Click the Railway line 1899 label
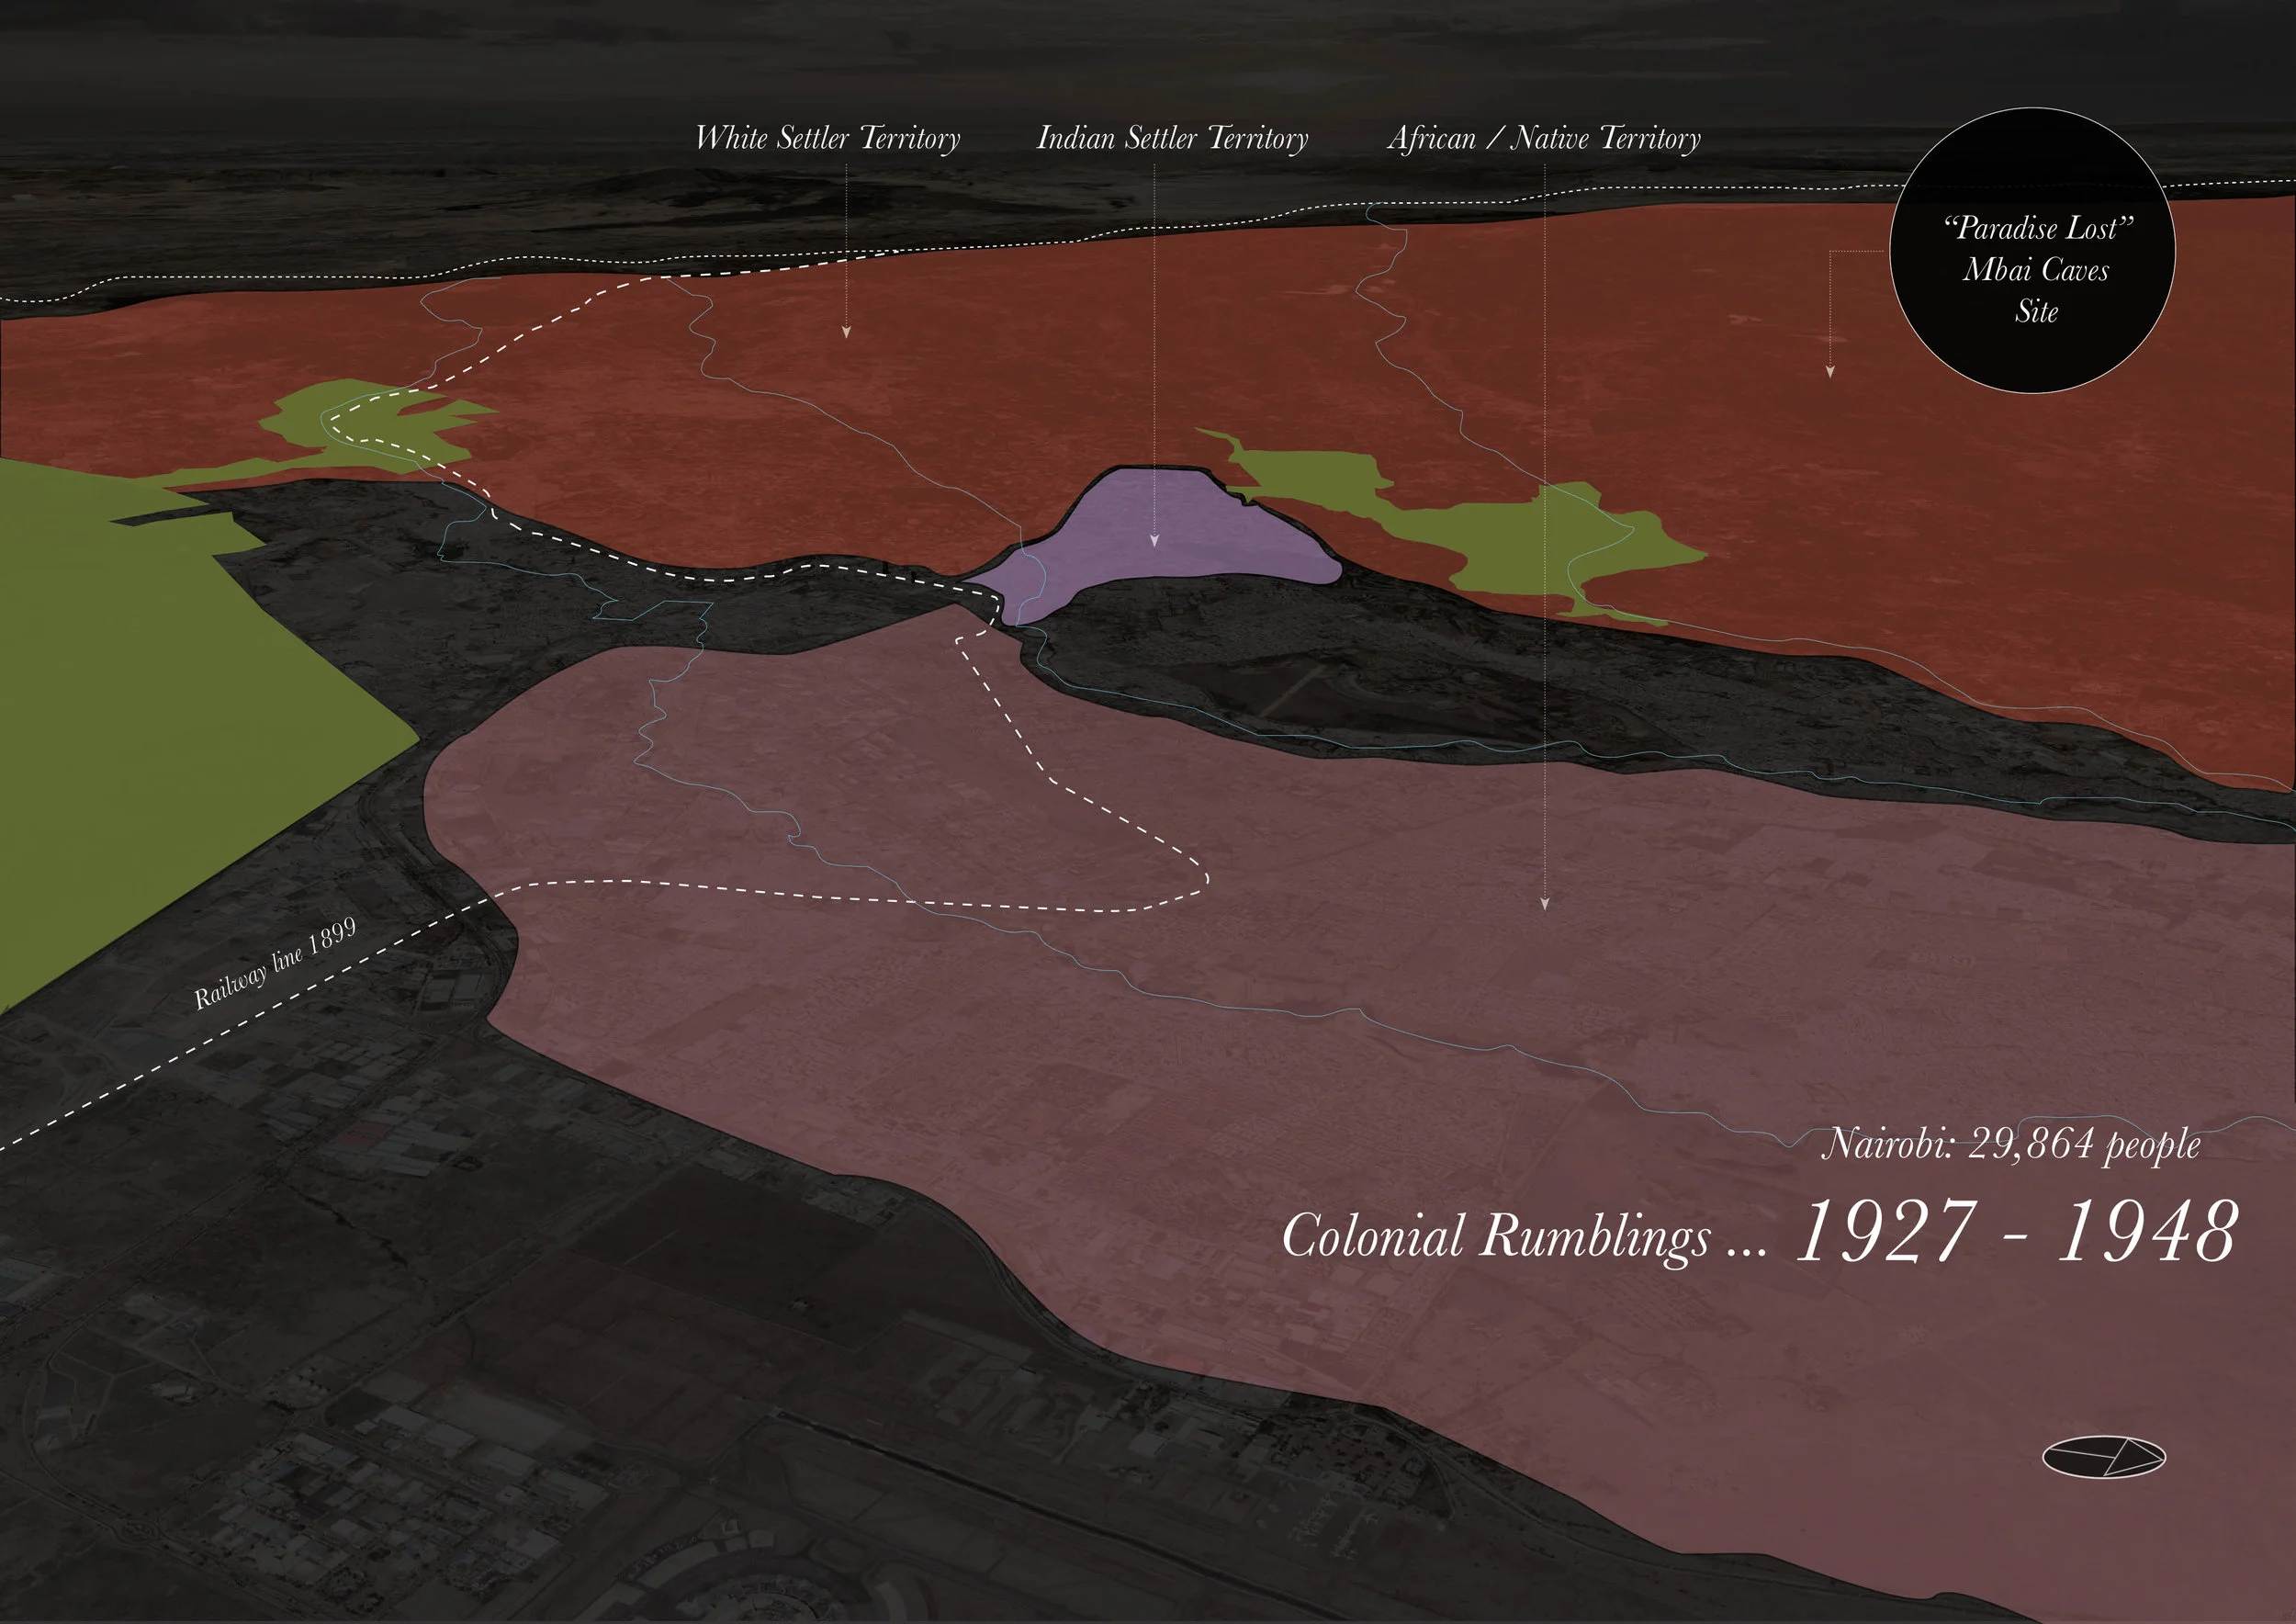 [275, 964]
